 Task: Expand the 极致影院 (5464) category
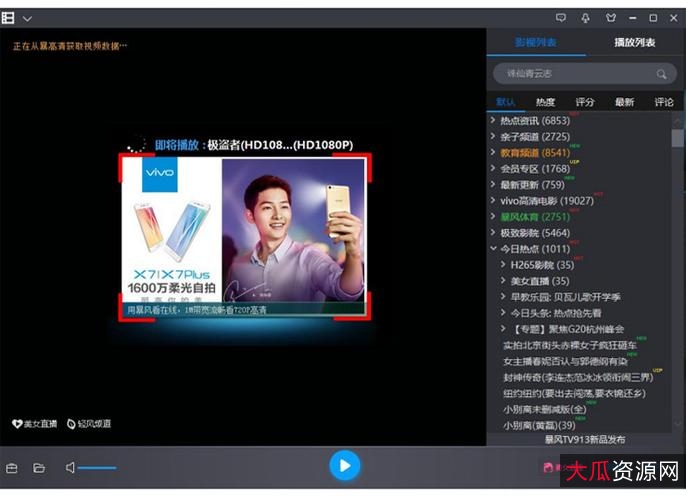493,232
